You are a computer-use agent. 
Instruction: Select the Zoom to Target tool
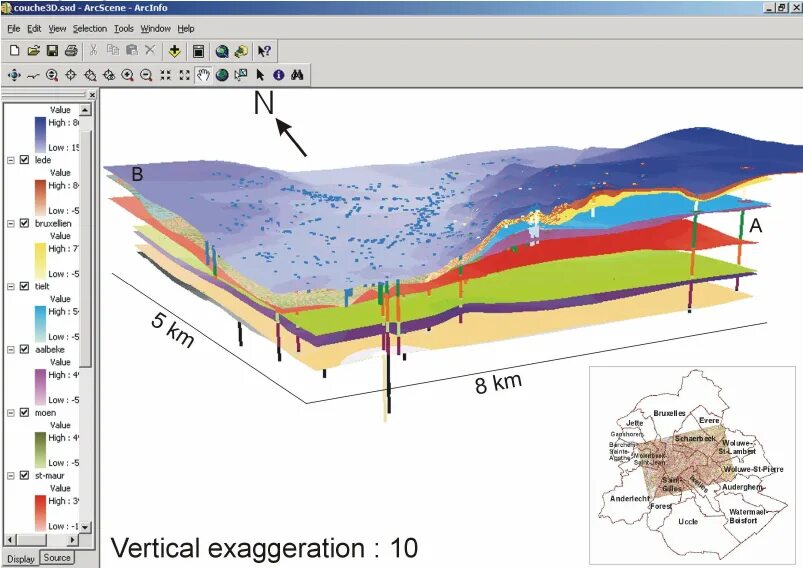pyautogui.click(x=90, y=75)
